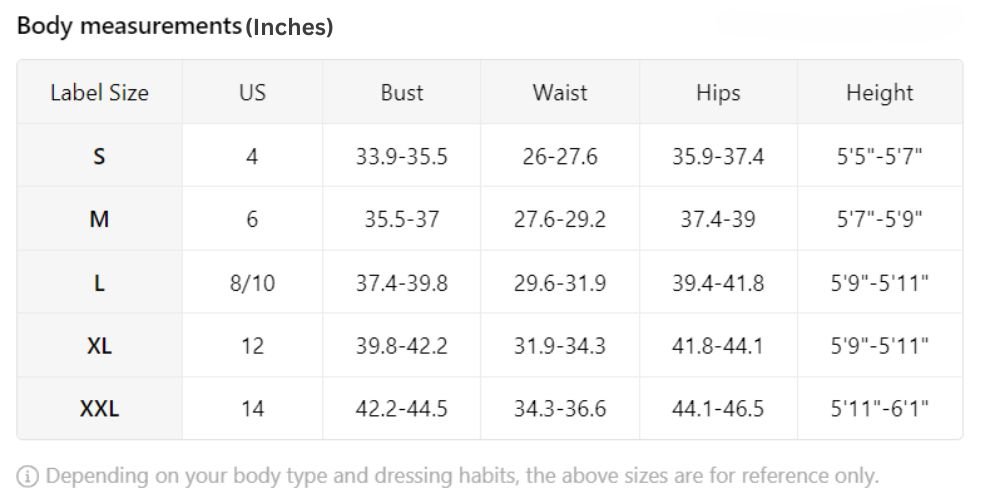Select the XXL size row label
Screen dimensions: 1000x500
[x=99, y=408]
